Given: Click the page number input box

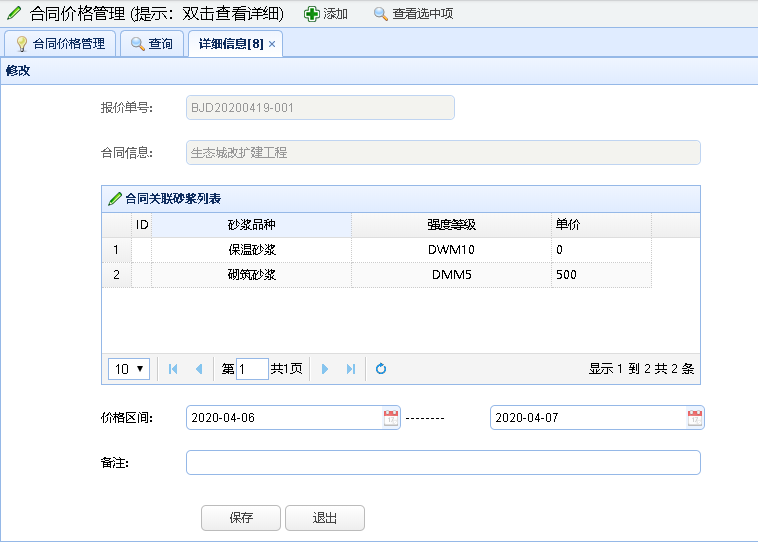Looking at the screenshot, I should click(252, 369).
